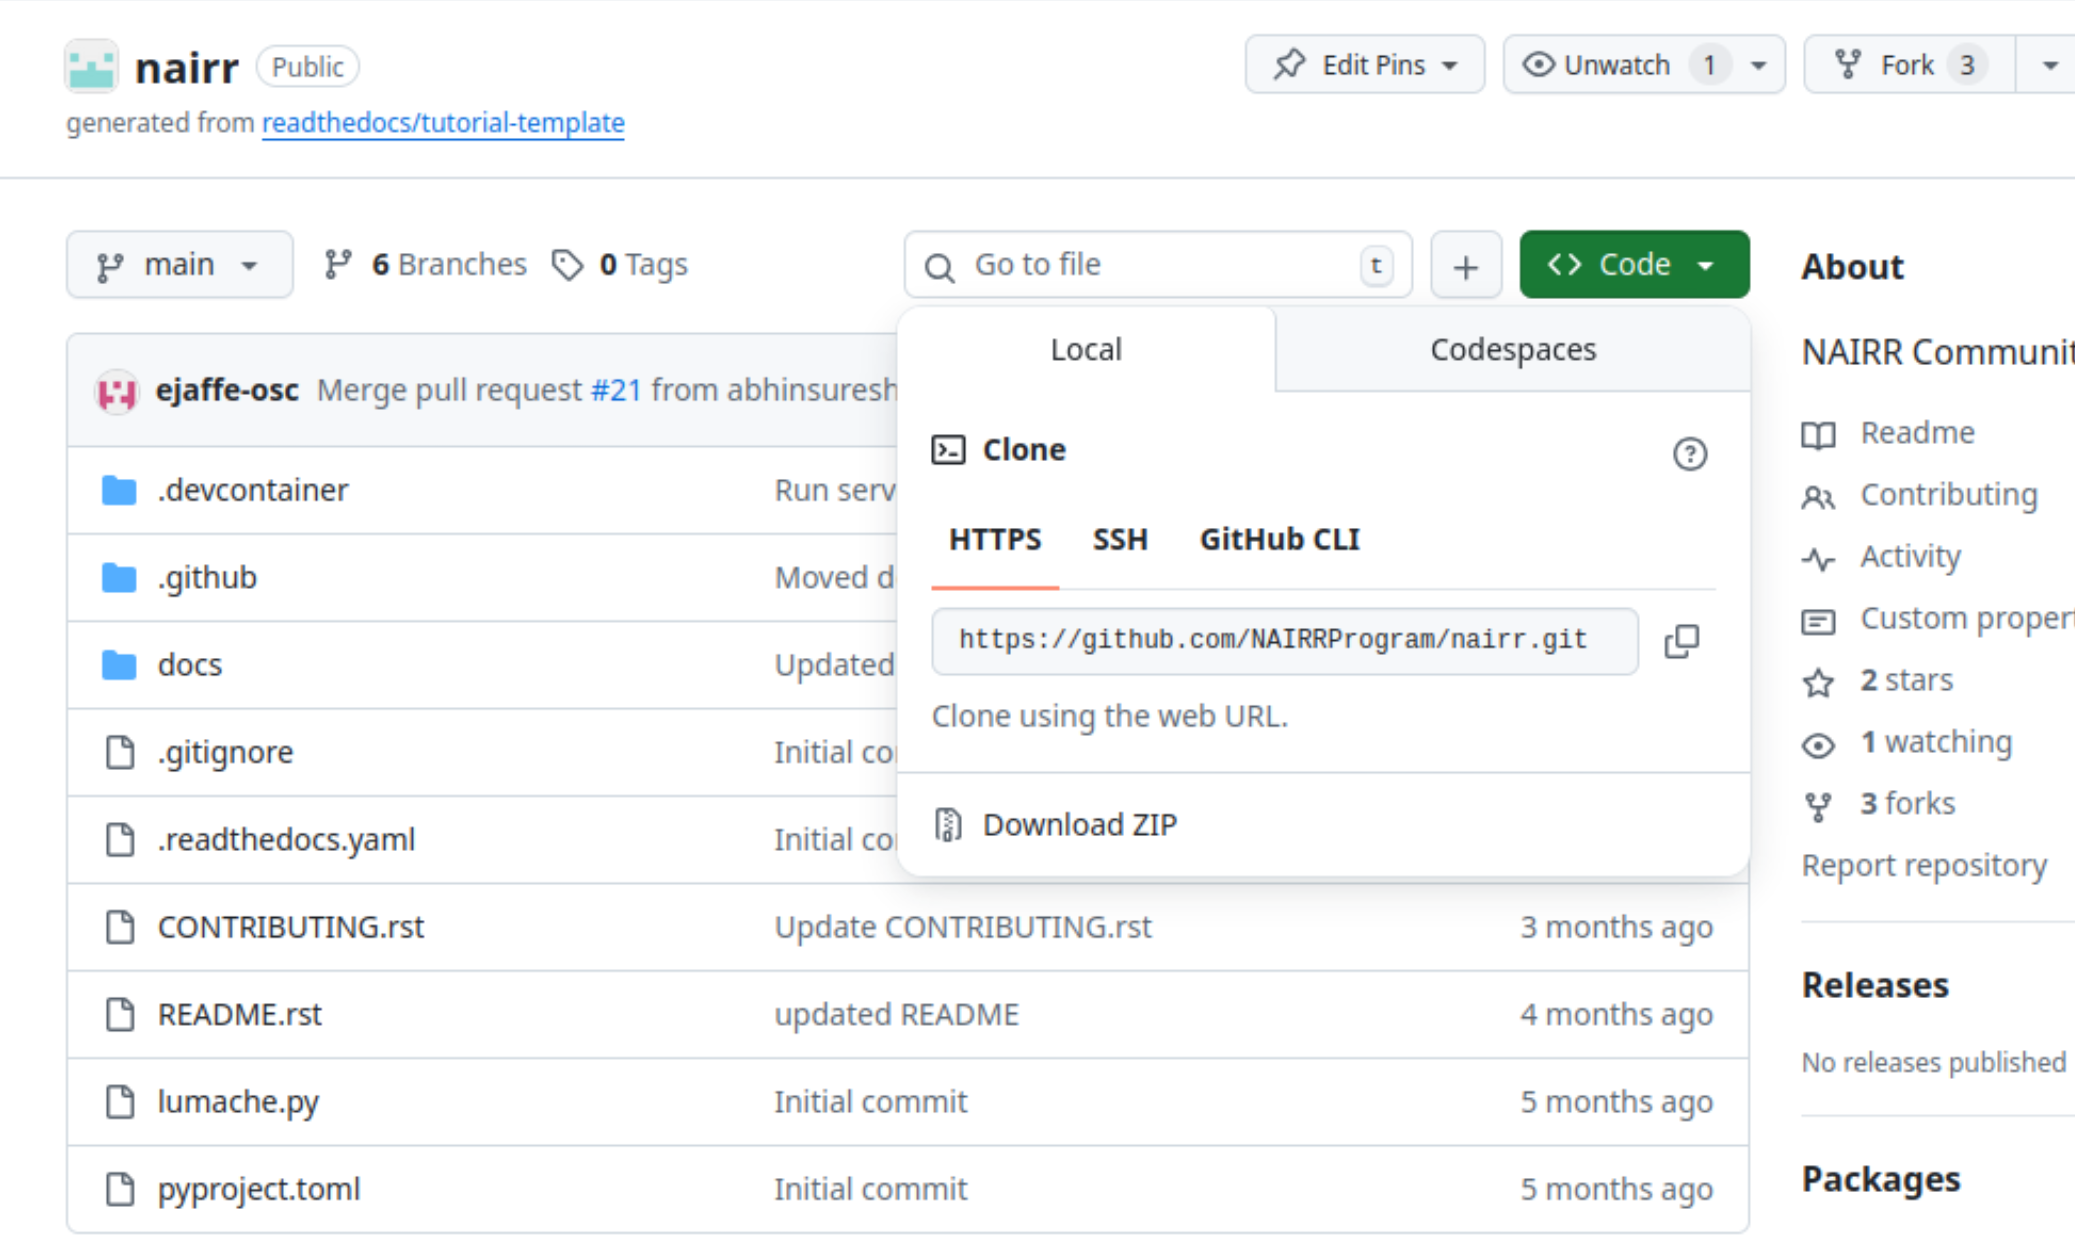The image size is (2075, 1240).
Task: Click the Go to file search field
Action: [x=1158, y=265]
